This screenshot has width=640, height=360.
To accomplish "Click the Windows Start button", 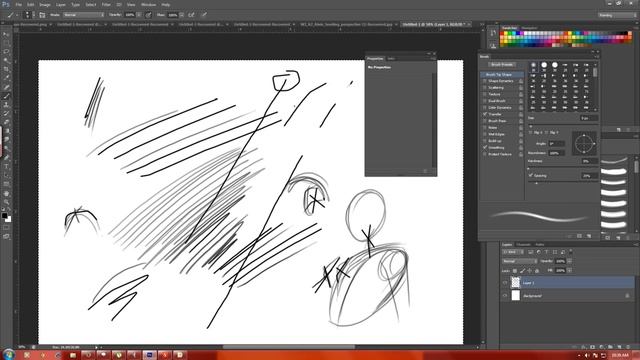I will [9, 355].
